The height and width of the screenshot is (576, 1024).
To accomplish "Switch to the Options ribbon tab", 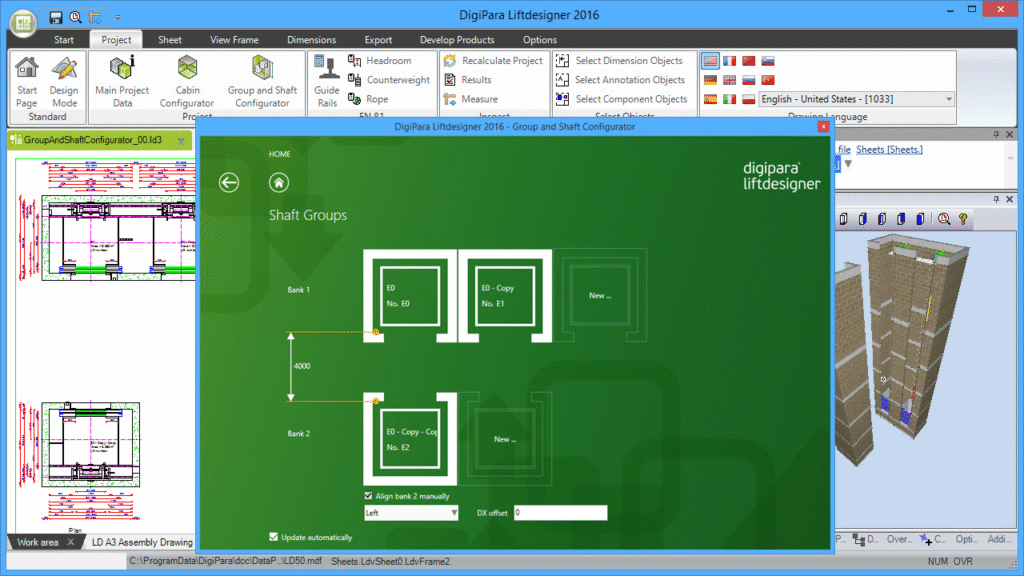I will click(x=540, y=40).
